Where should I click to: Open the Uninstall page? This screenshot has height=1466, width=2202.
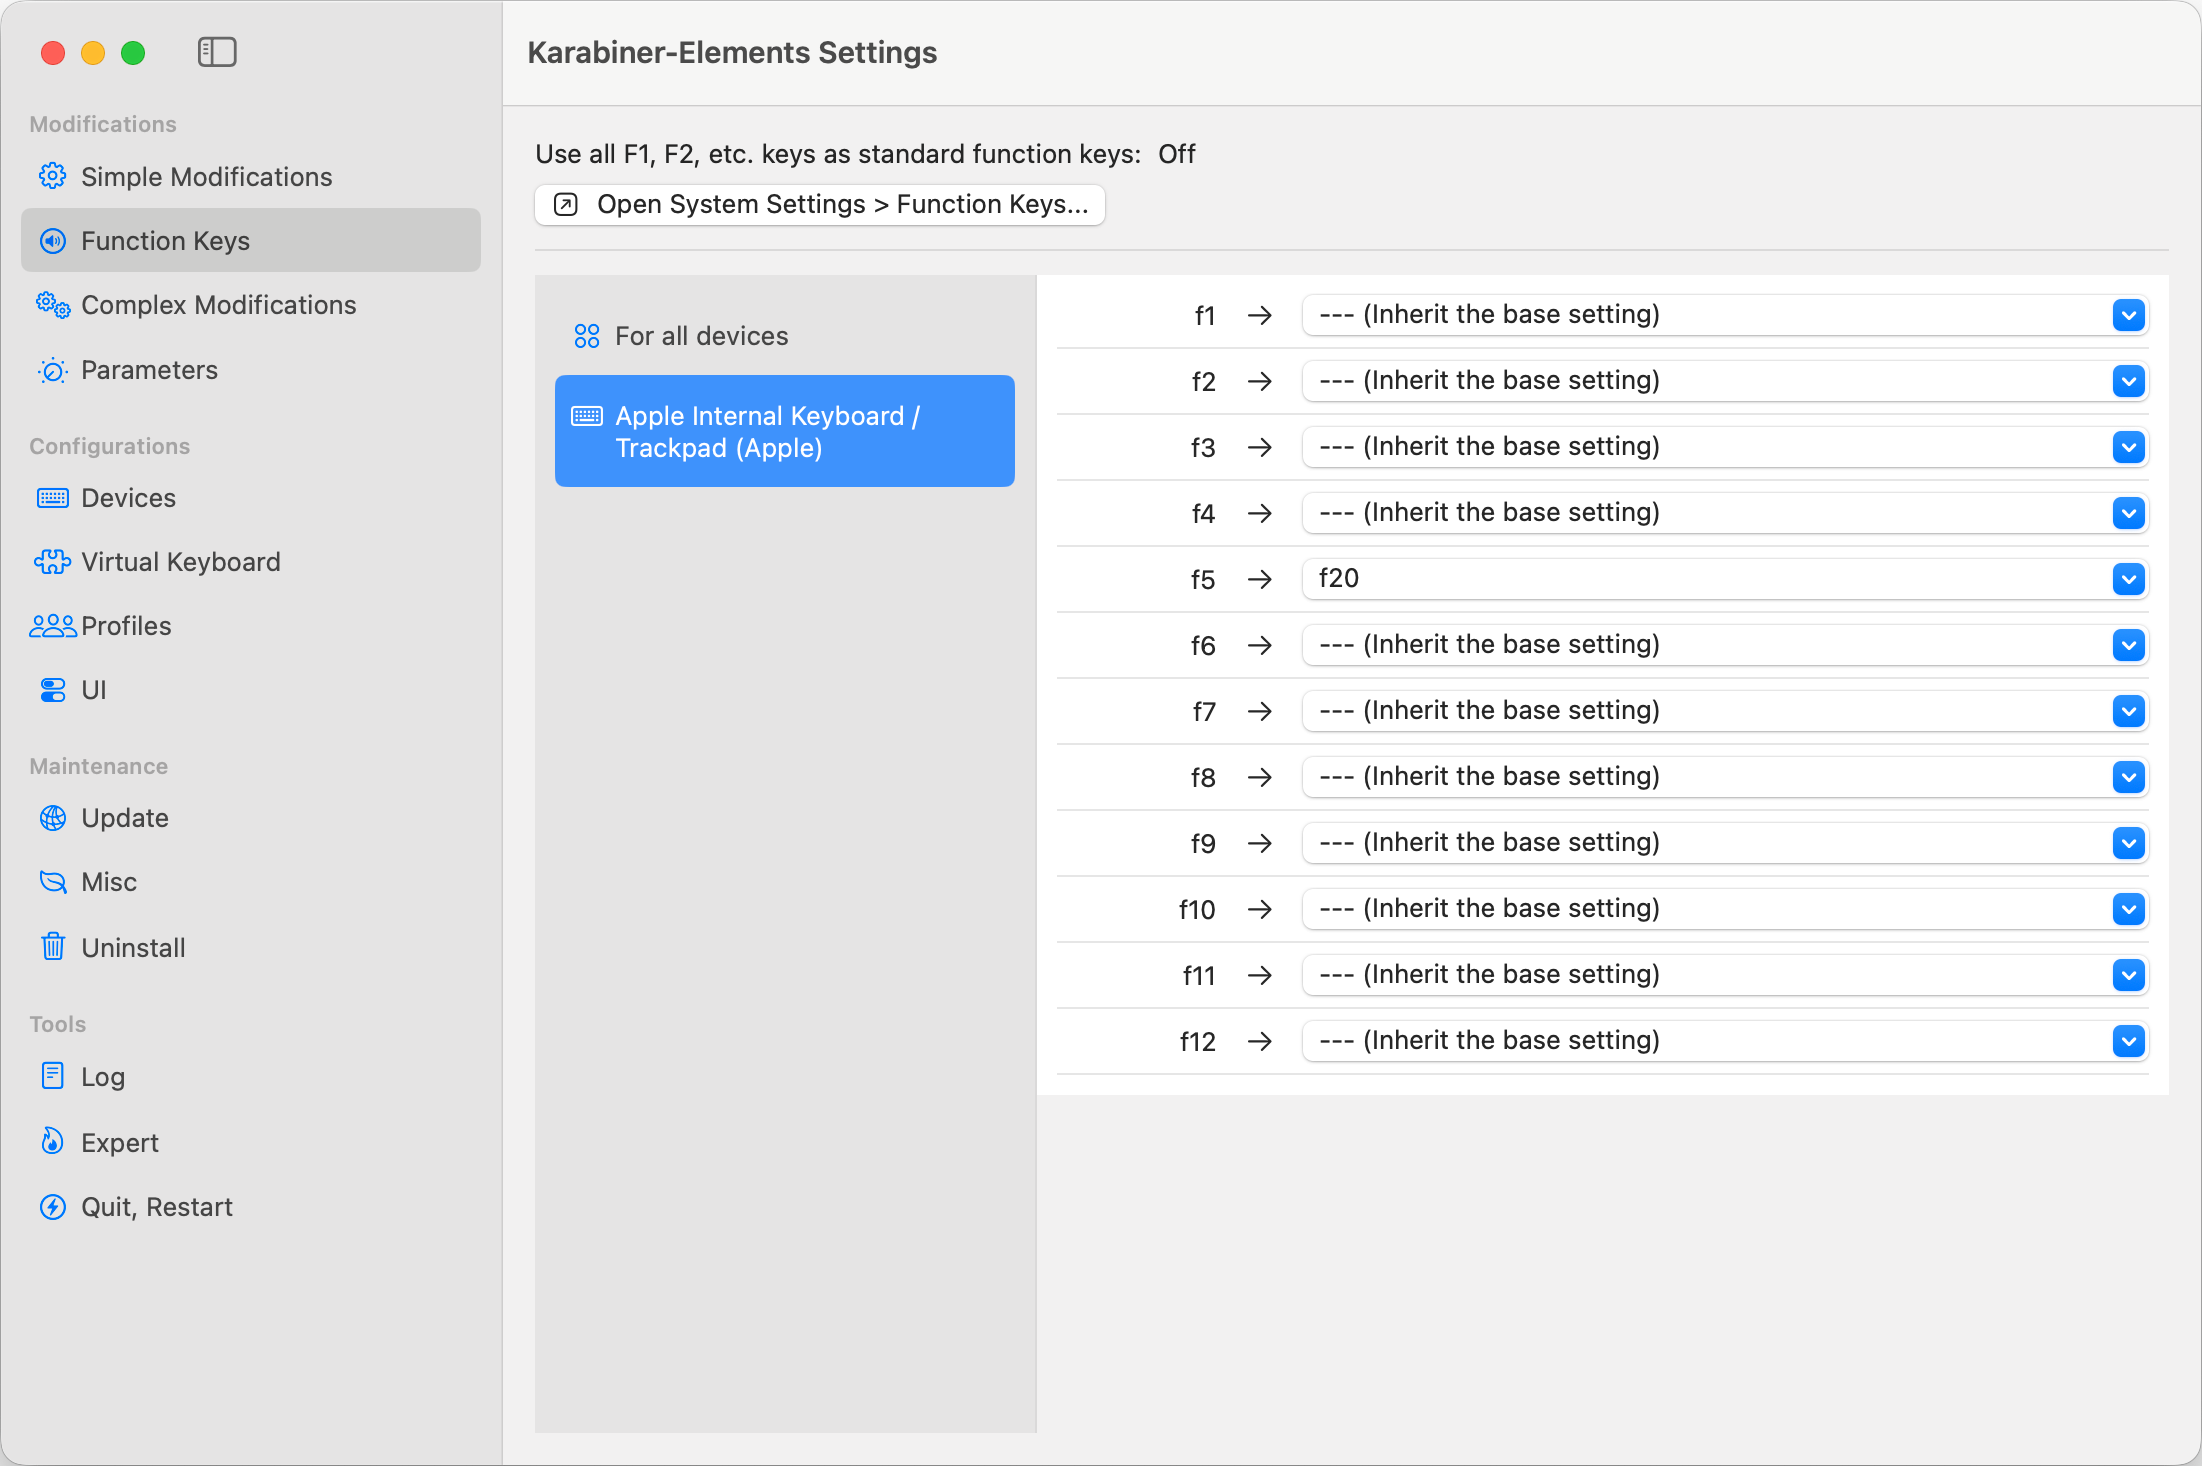point(251,947)
